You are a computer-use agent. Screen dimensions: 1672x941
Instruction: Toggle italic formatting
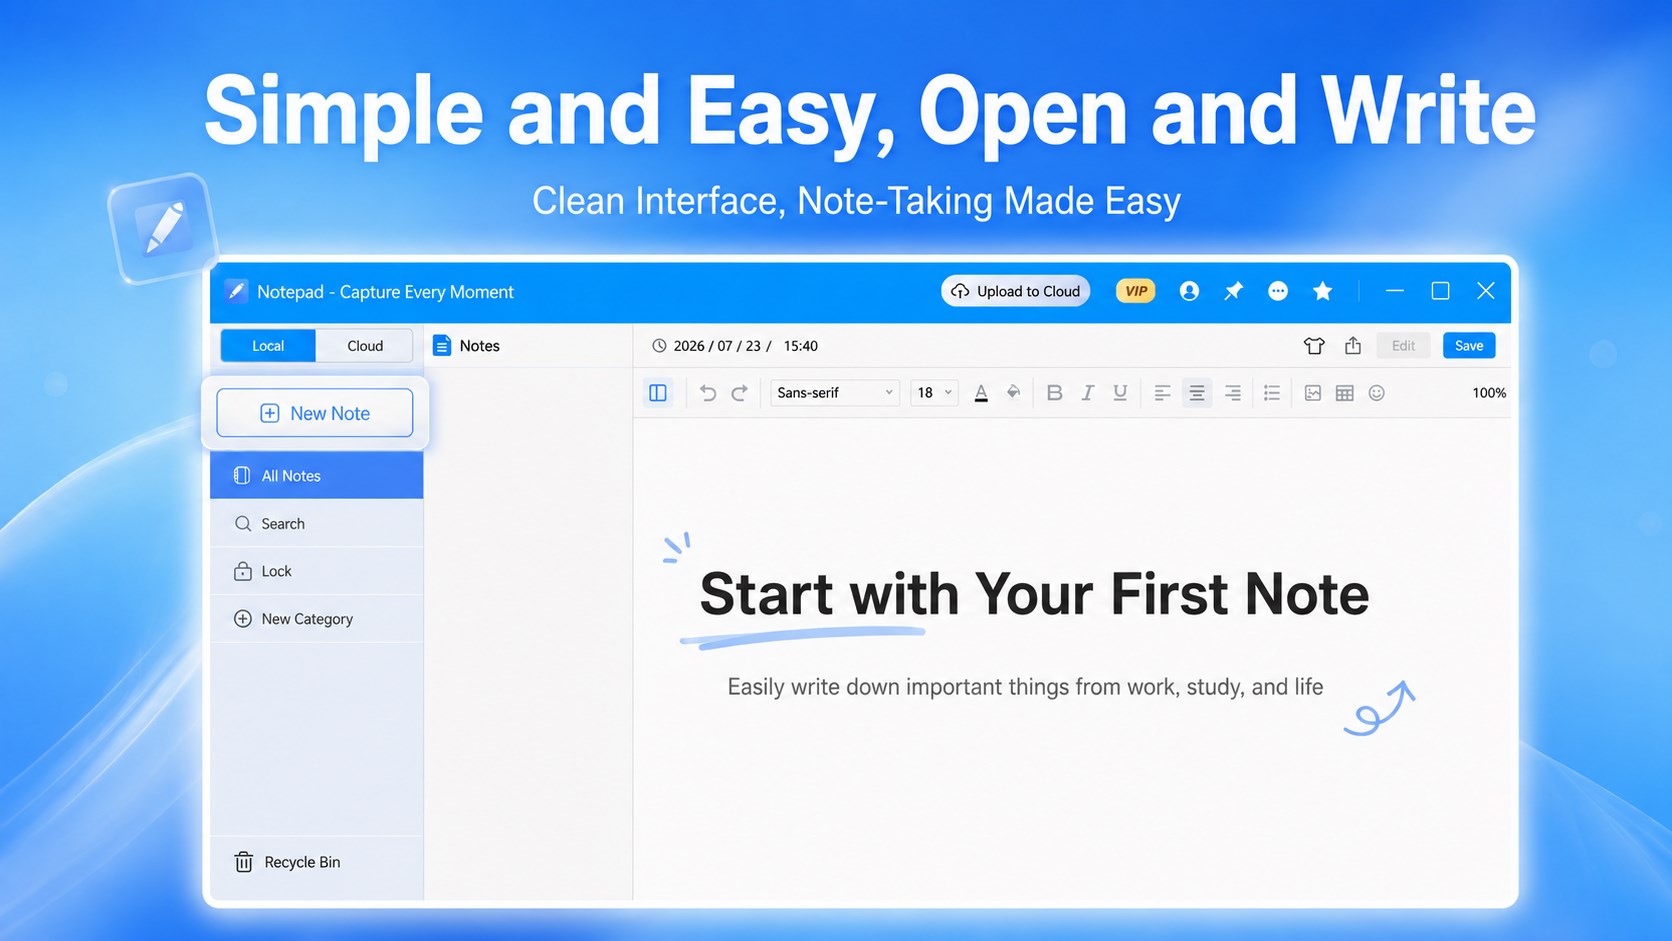pos(1087,393)
